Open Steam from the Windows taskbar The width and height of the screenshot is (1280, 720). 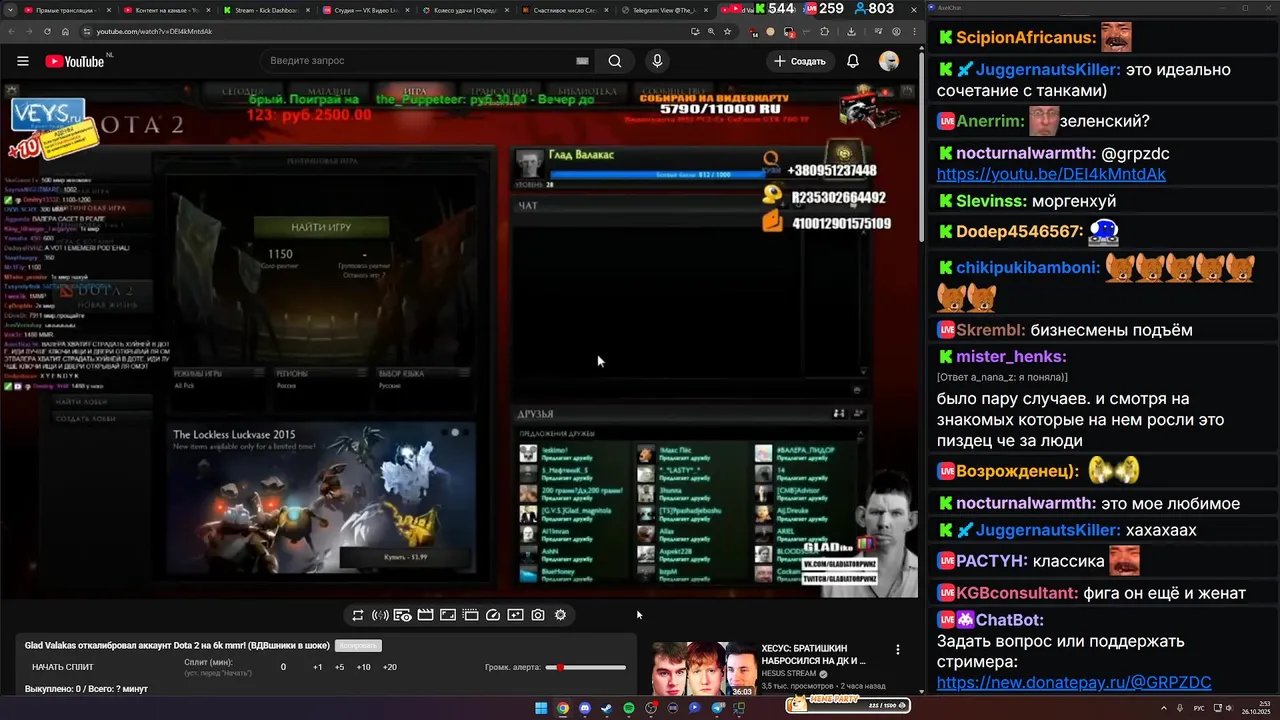(606, 708)
